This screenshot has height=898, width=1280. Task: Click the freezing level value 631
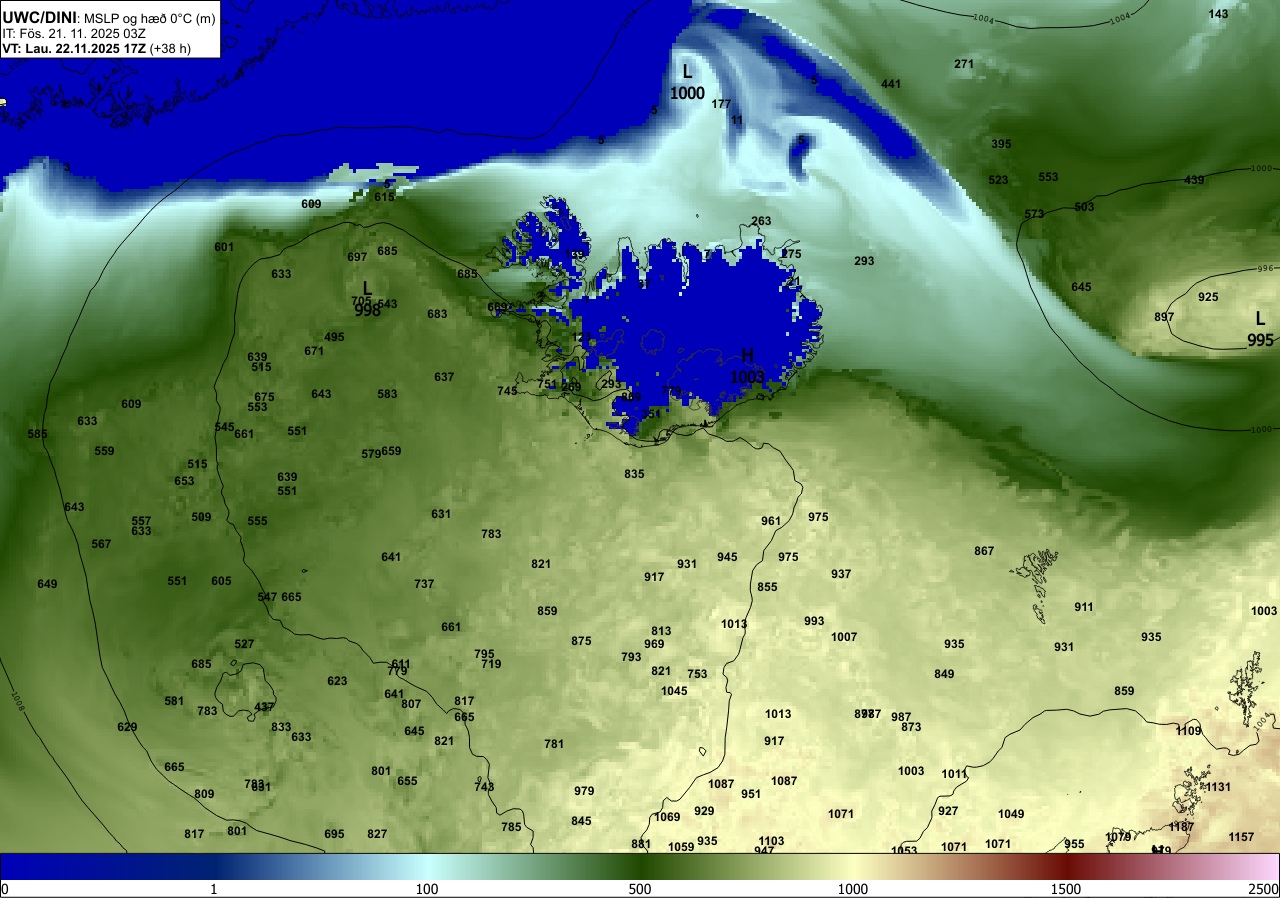441,514
